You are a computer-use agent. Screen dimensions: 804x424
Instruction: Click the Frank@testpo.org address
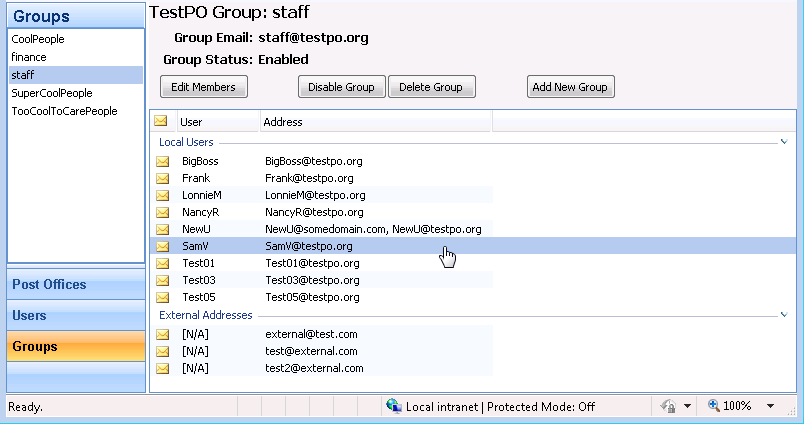309,178
